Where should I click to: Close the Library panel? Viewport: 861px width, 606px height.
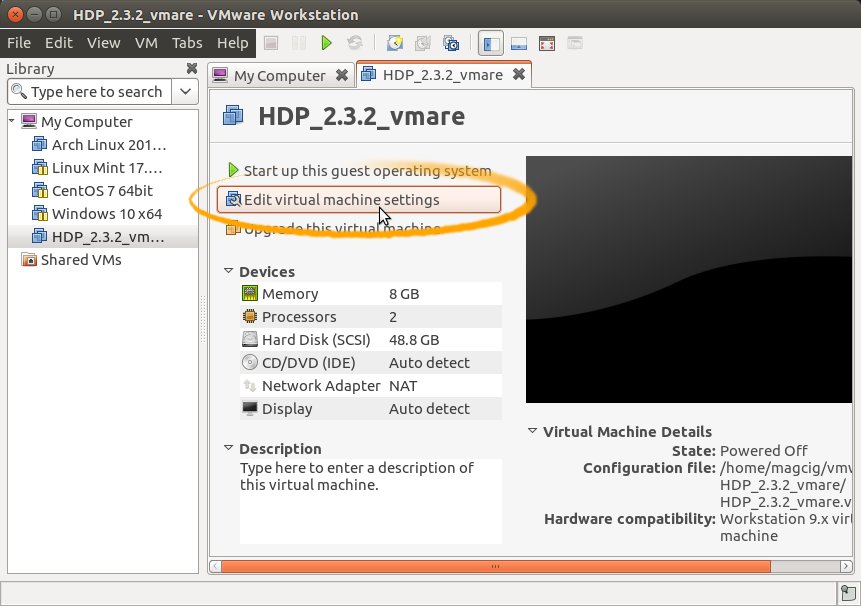[192, 68]
